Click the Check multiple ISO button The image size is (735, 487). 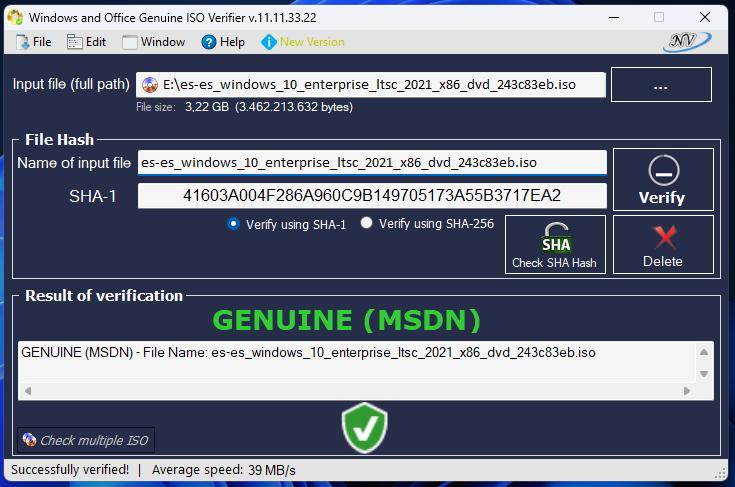[x=86, y=440]
